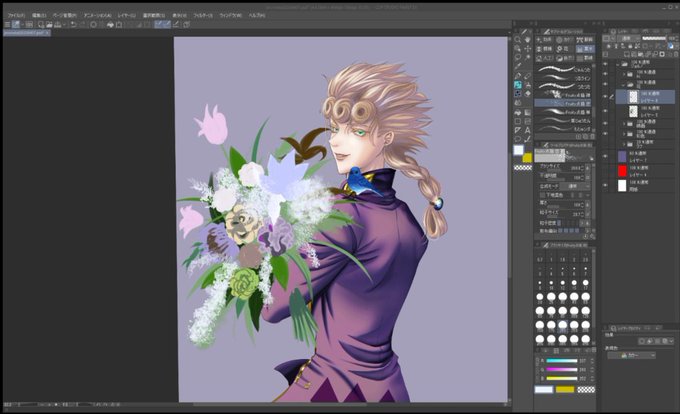
Task: Select the Move layer tool
Action: click(x=528, y=49)
